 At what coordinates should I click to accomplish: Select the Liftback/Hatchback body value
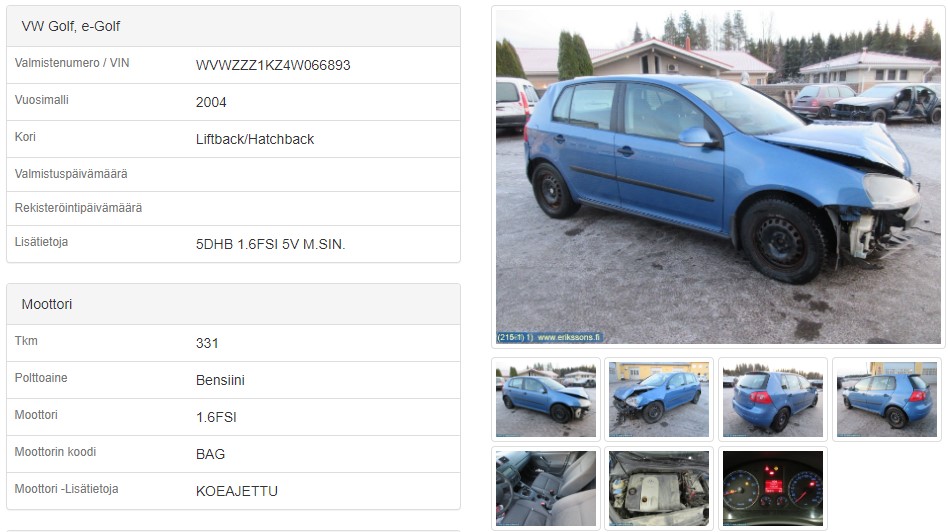[255, 139]
